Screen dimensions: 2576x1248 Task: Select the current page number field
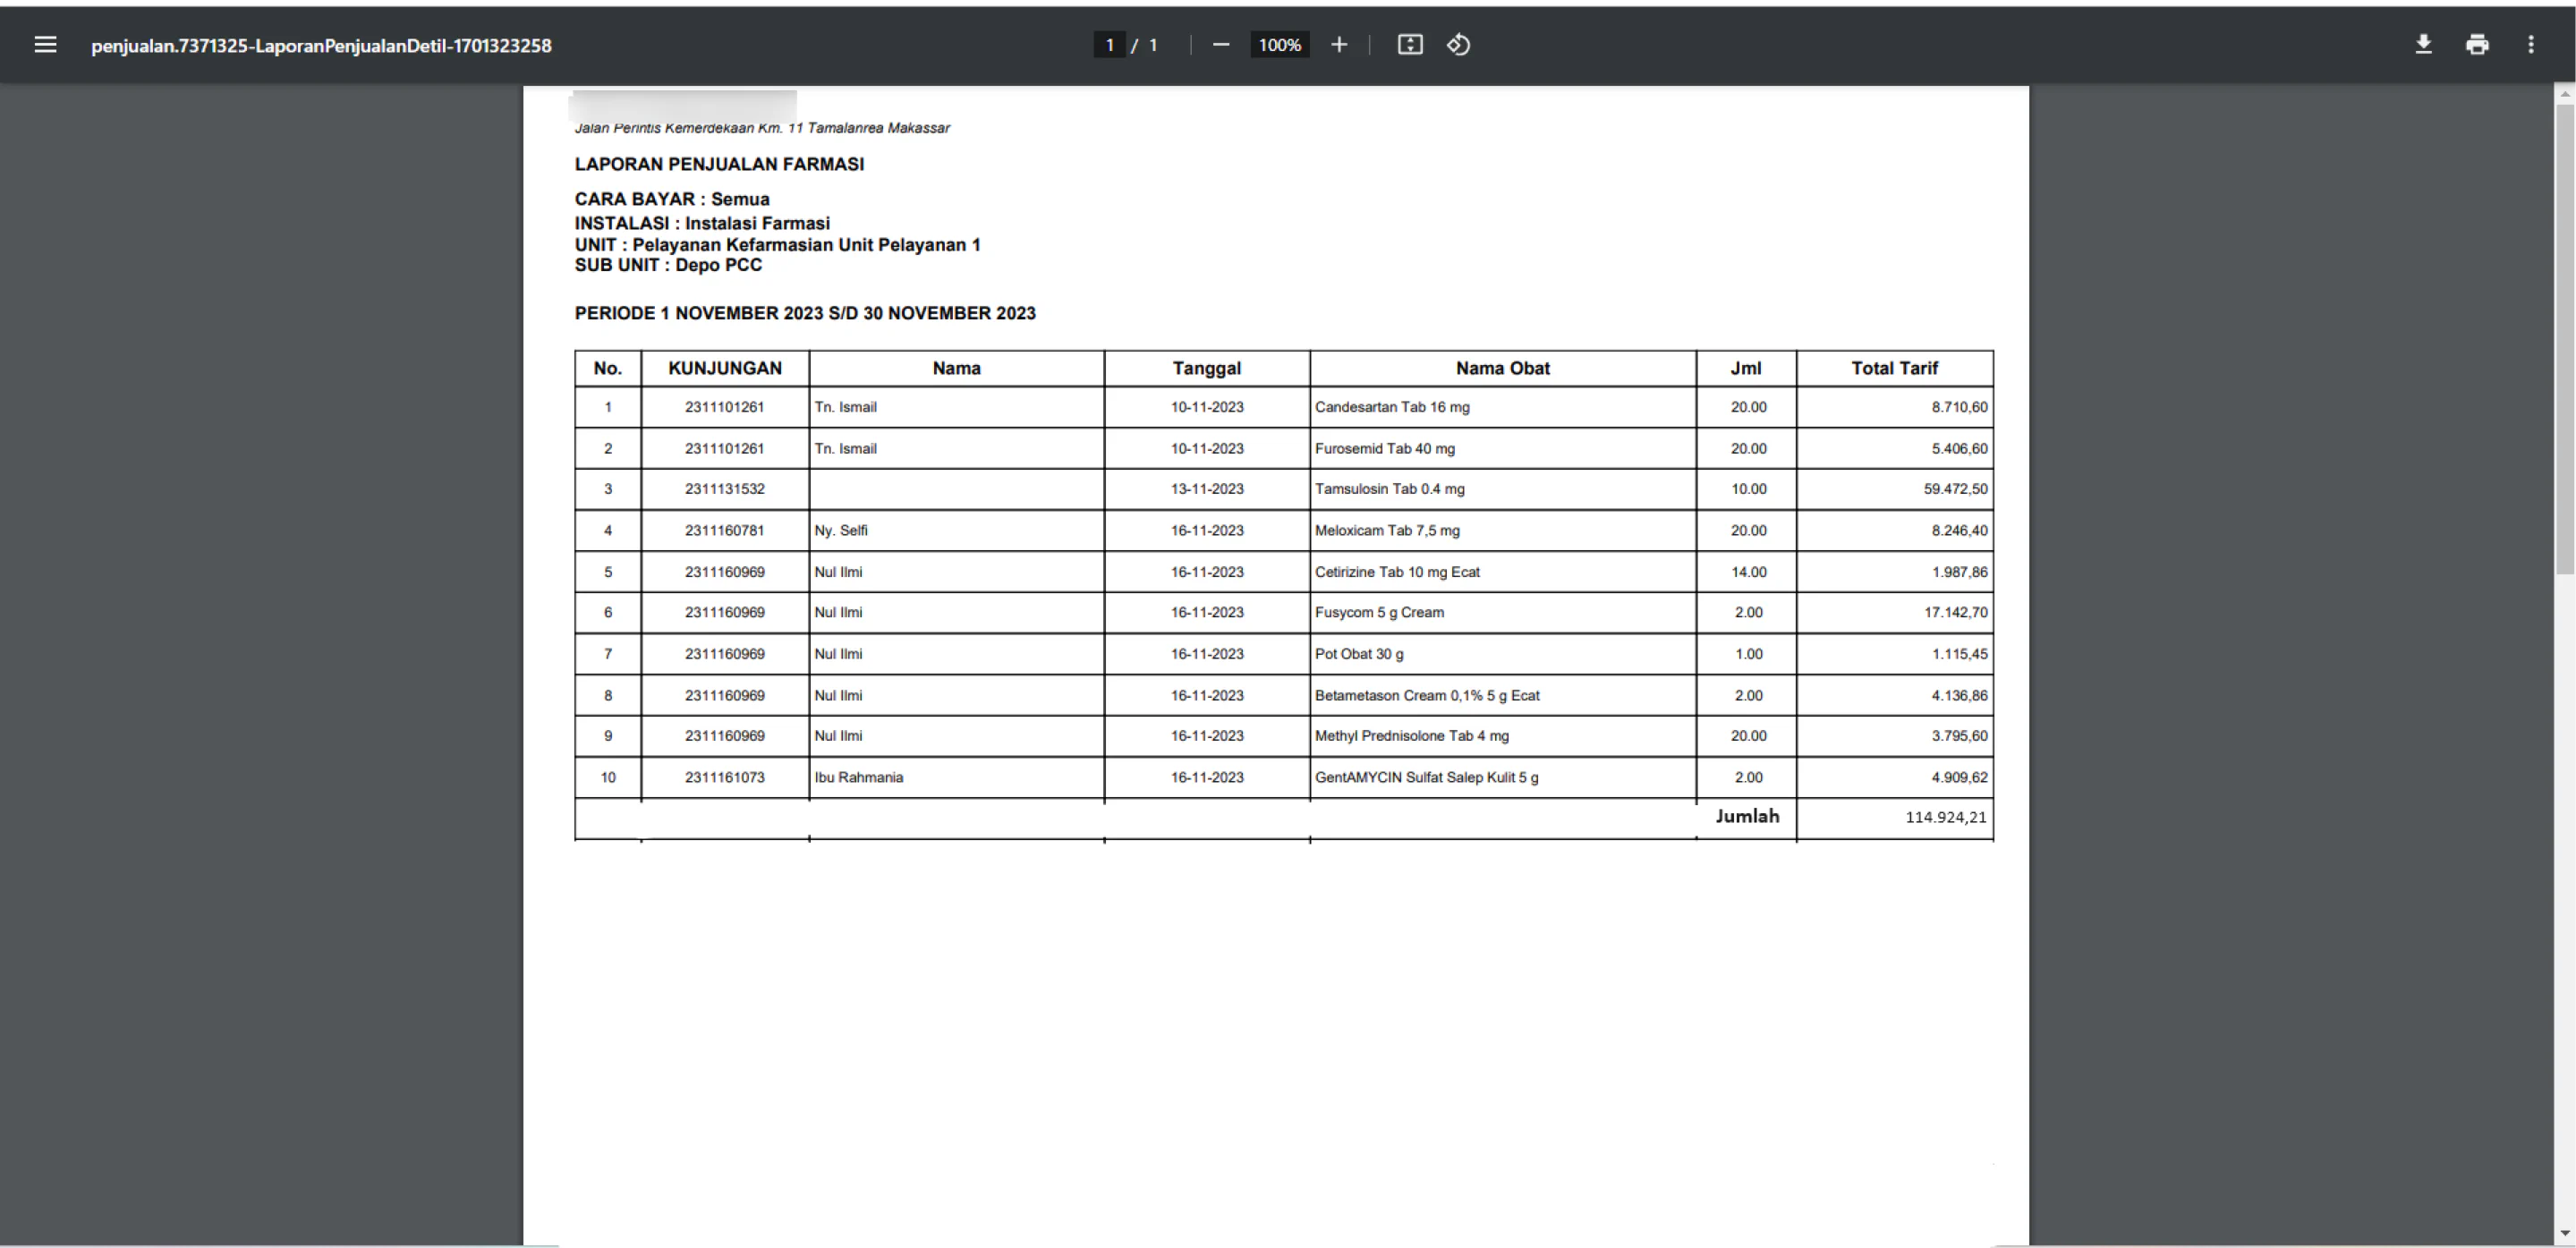1109,45
